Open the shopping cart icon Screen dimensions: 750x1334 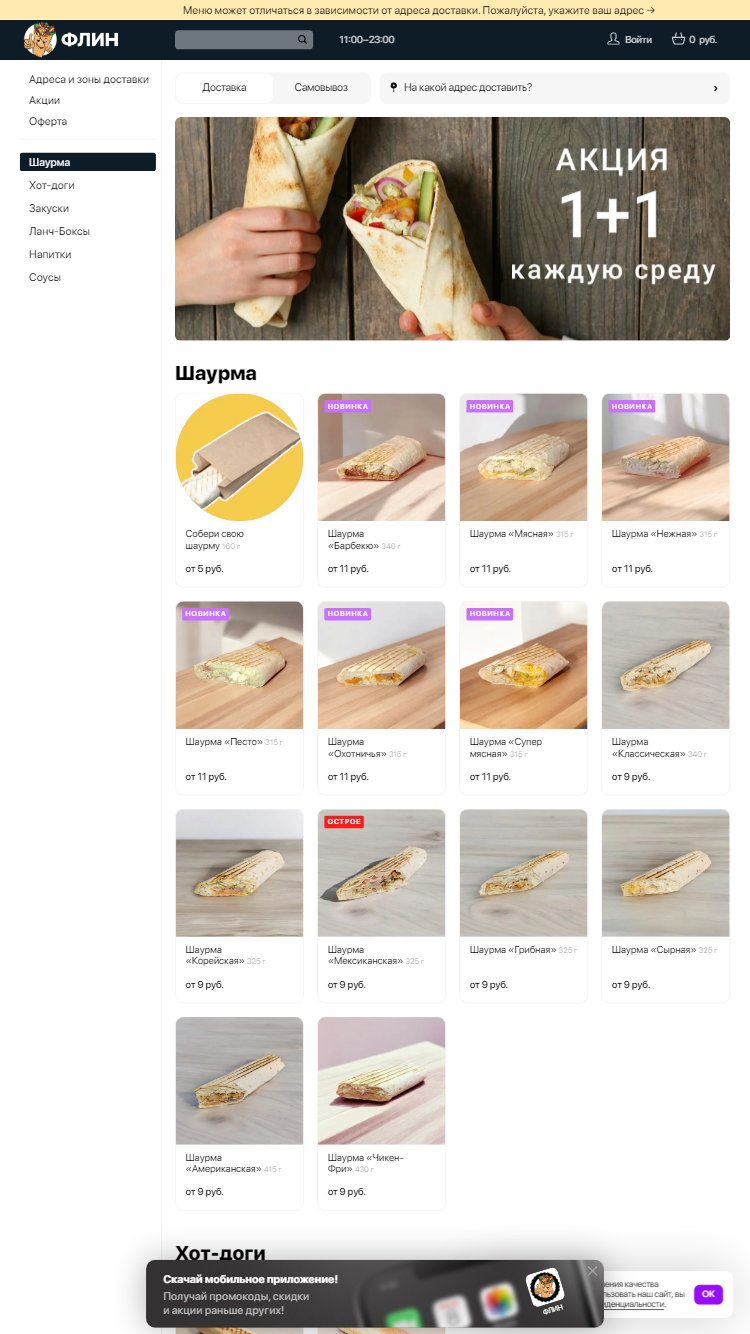coord(678,39)
